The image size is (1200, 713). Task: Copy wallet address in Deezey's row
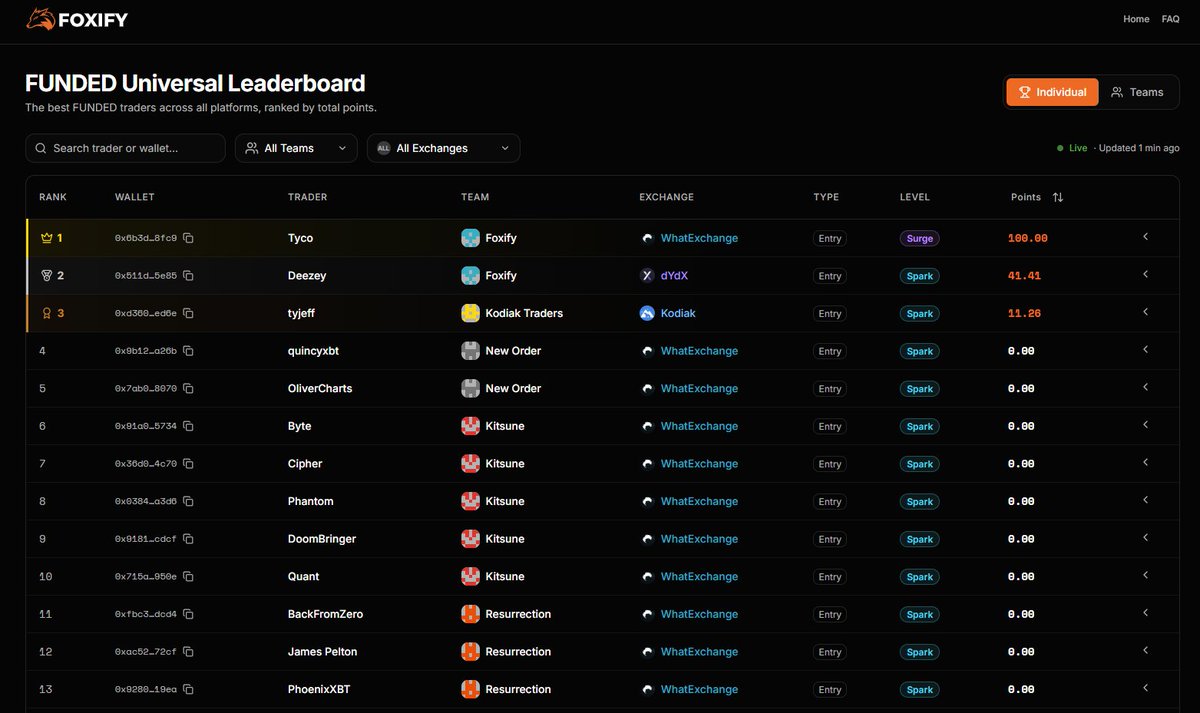point(188,276)
